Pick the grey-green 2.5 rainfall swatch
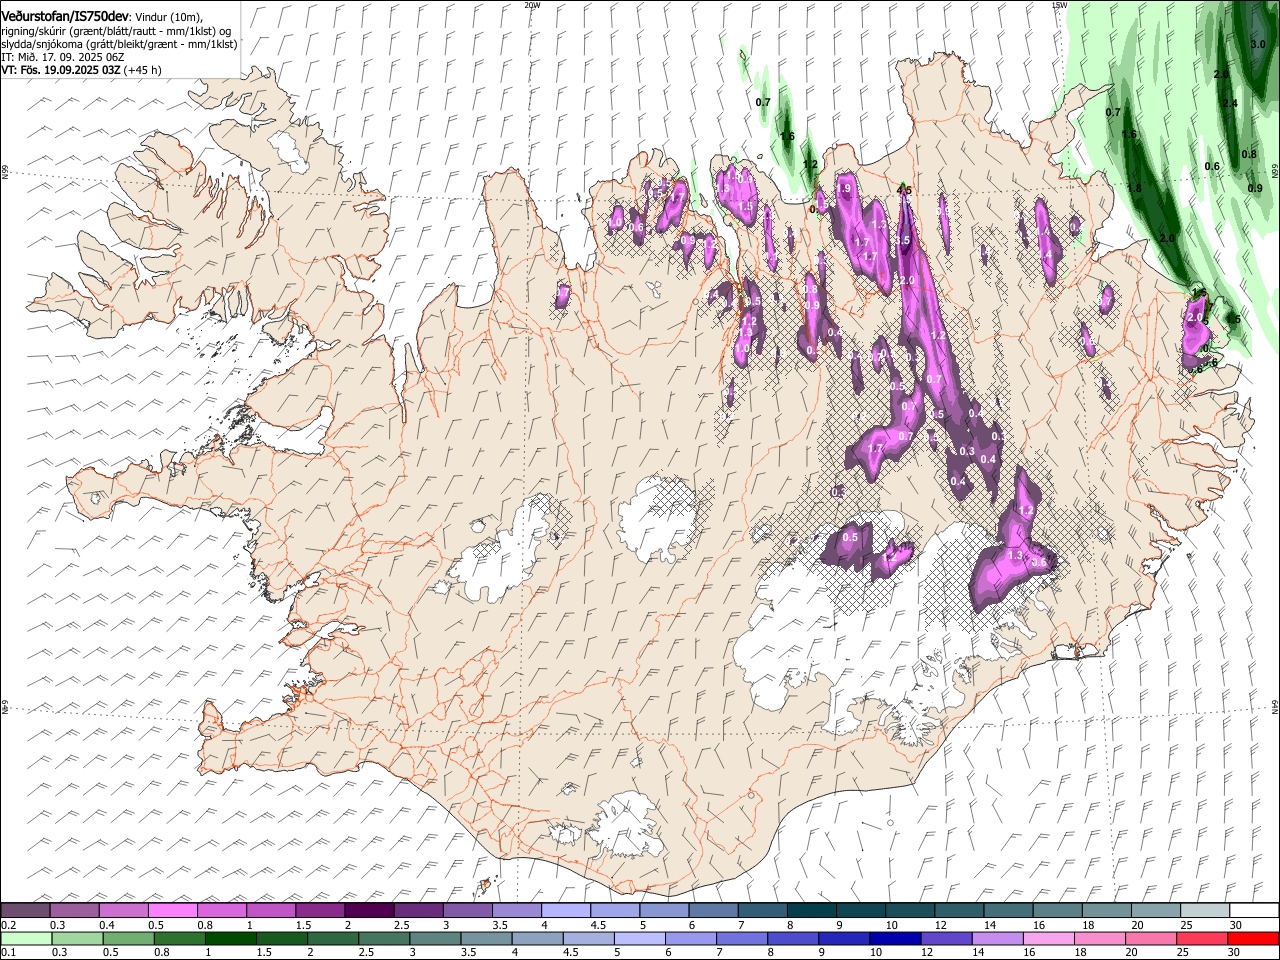 [x=383, y=939]
